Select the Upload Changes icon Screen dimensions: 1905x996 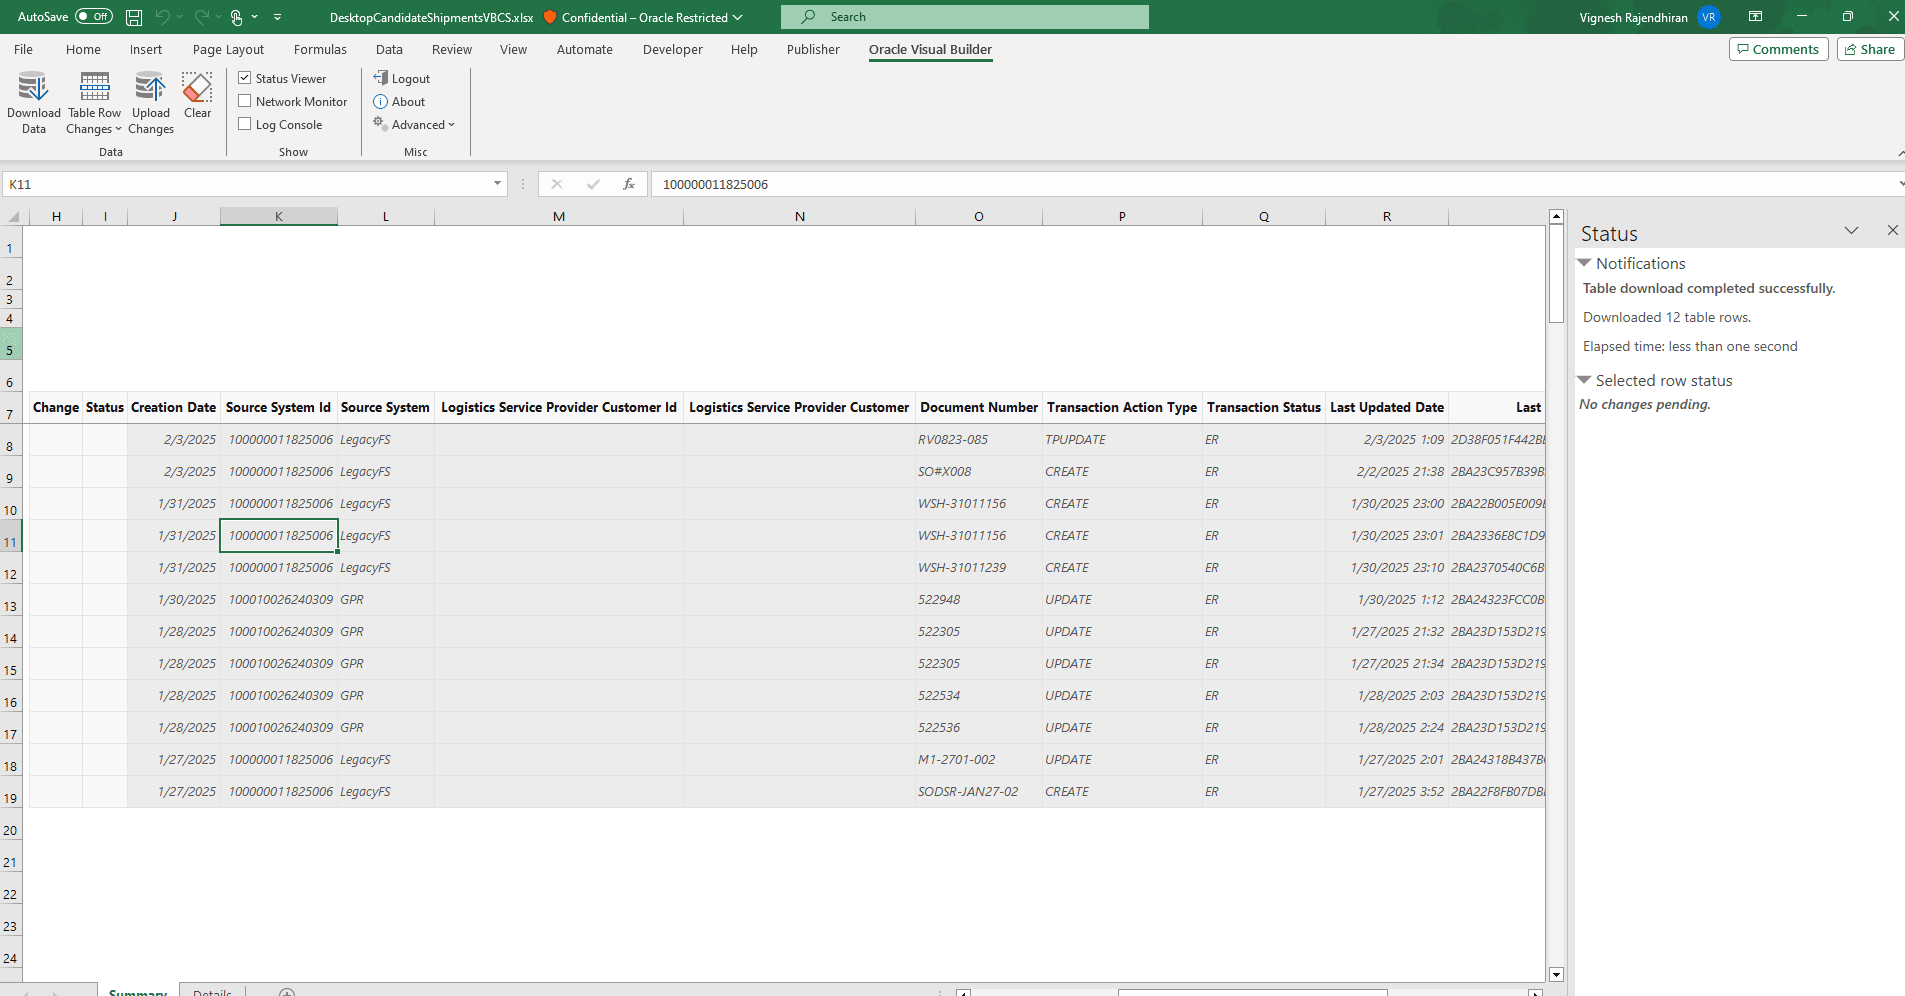tap(150, 100)
